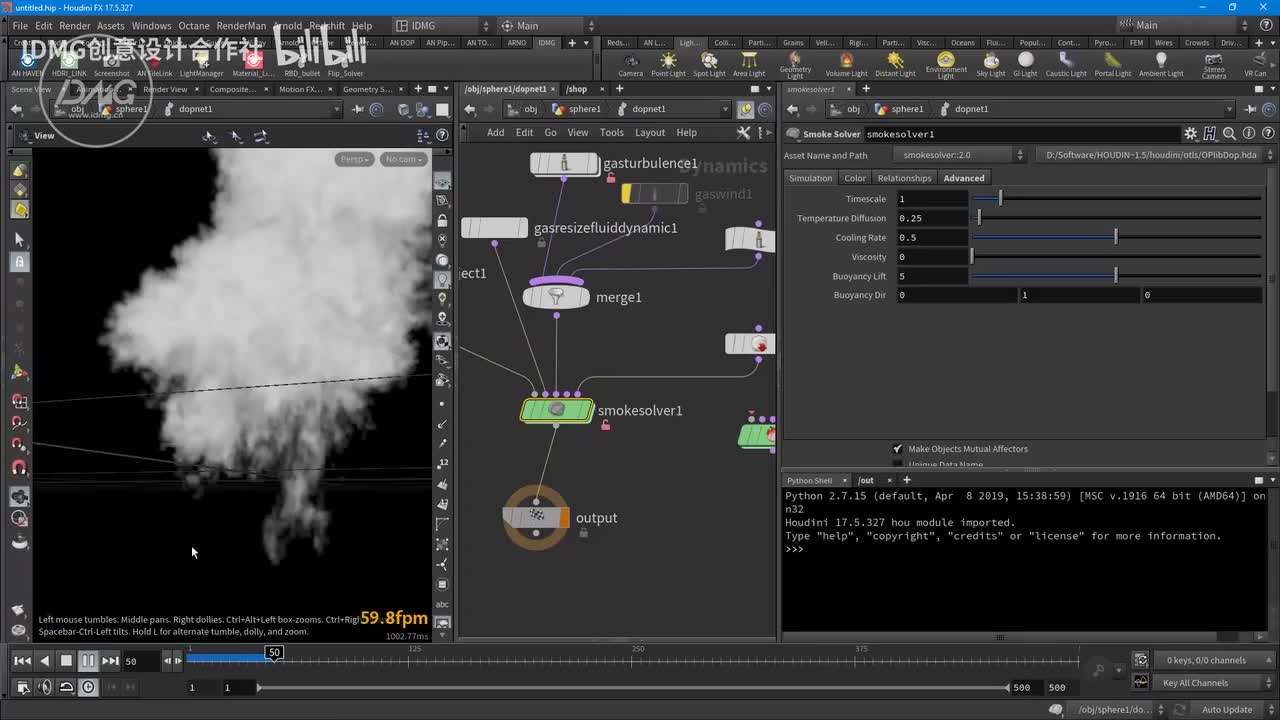Screen dimensions: 1280x720
Task: Click the Layout menu in network editor
Action: click(x=649, y=132)
